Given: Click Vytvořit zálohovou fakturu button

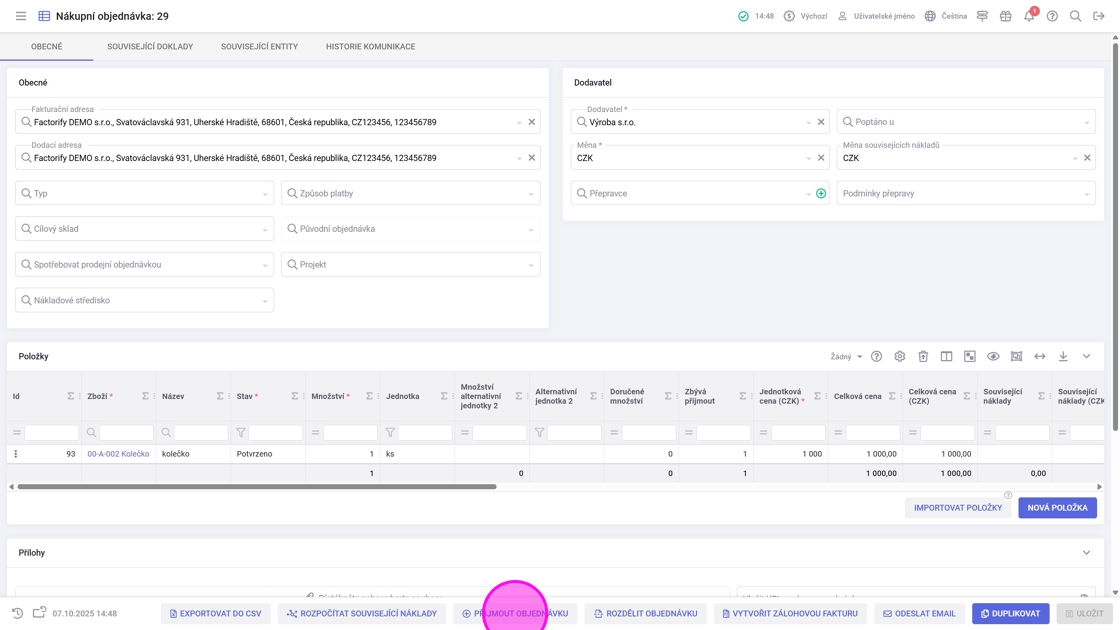Looking at the screenshot, I should click(790, 614).
